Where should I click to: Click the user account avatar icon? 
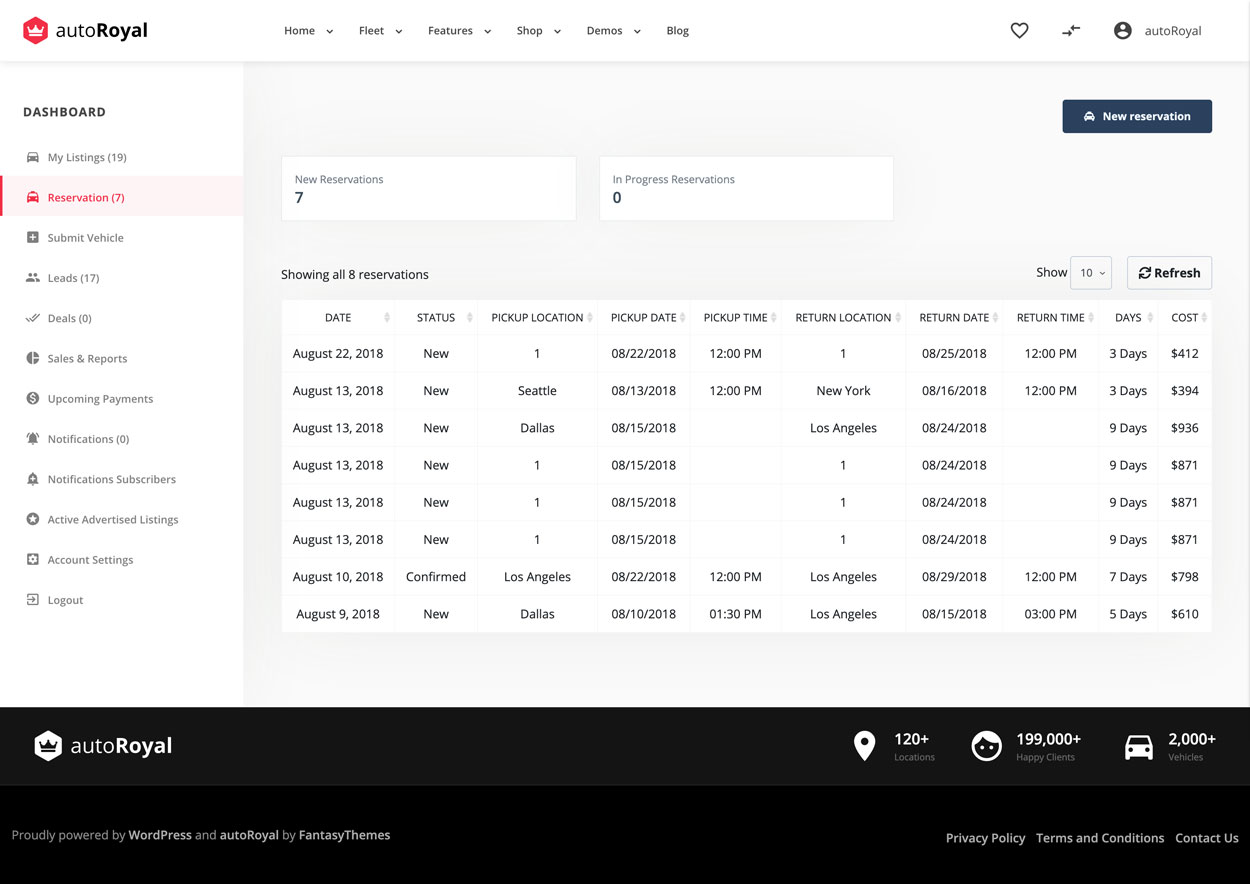(1123, 31)
